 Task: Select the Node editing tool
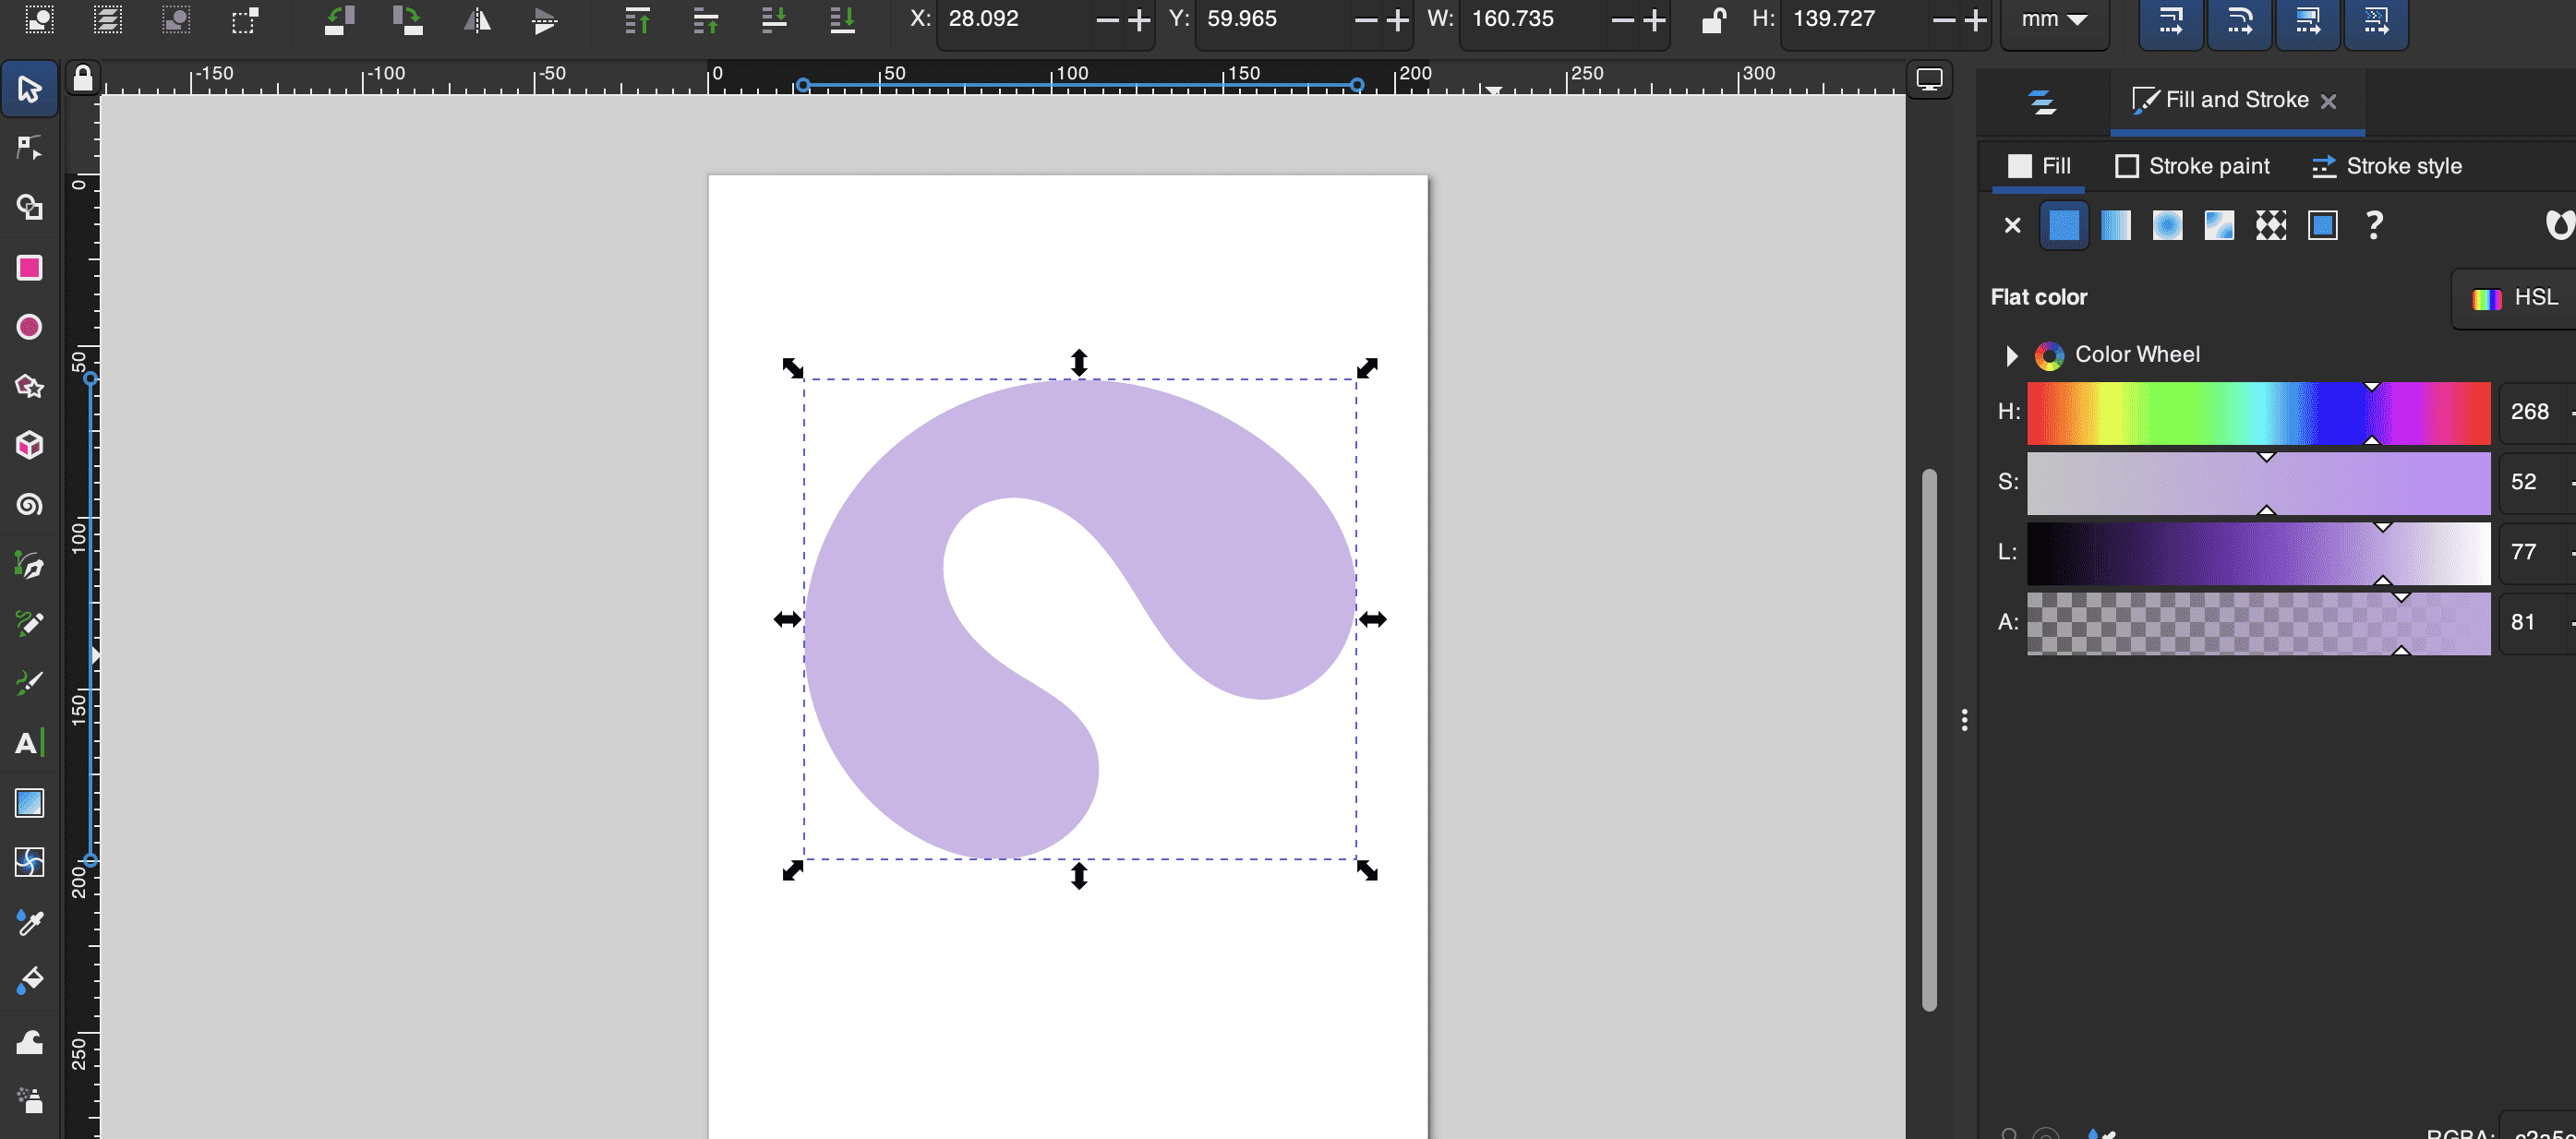pos(29,148)
